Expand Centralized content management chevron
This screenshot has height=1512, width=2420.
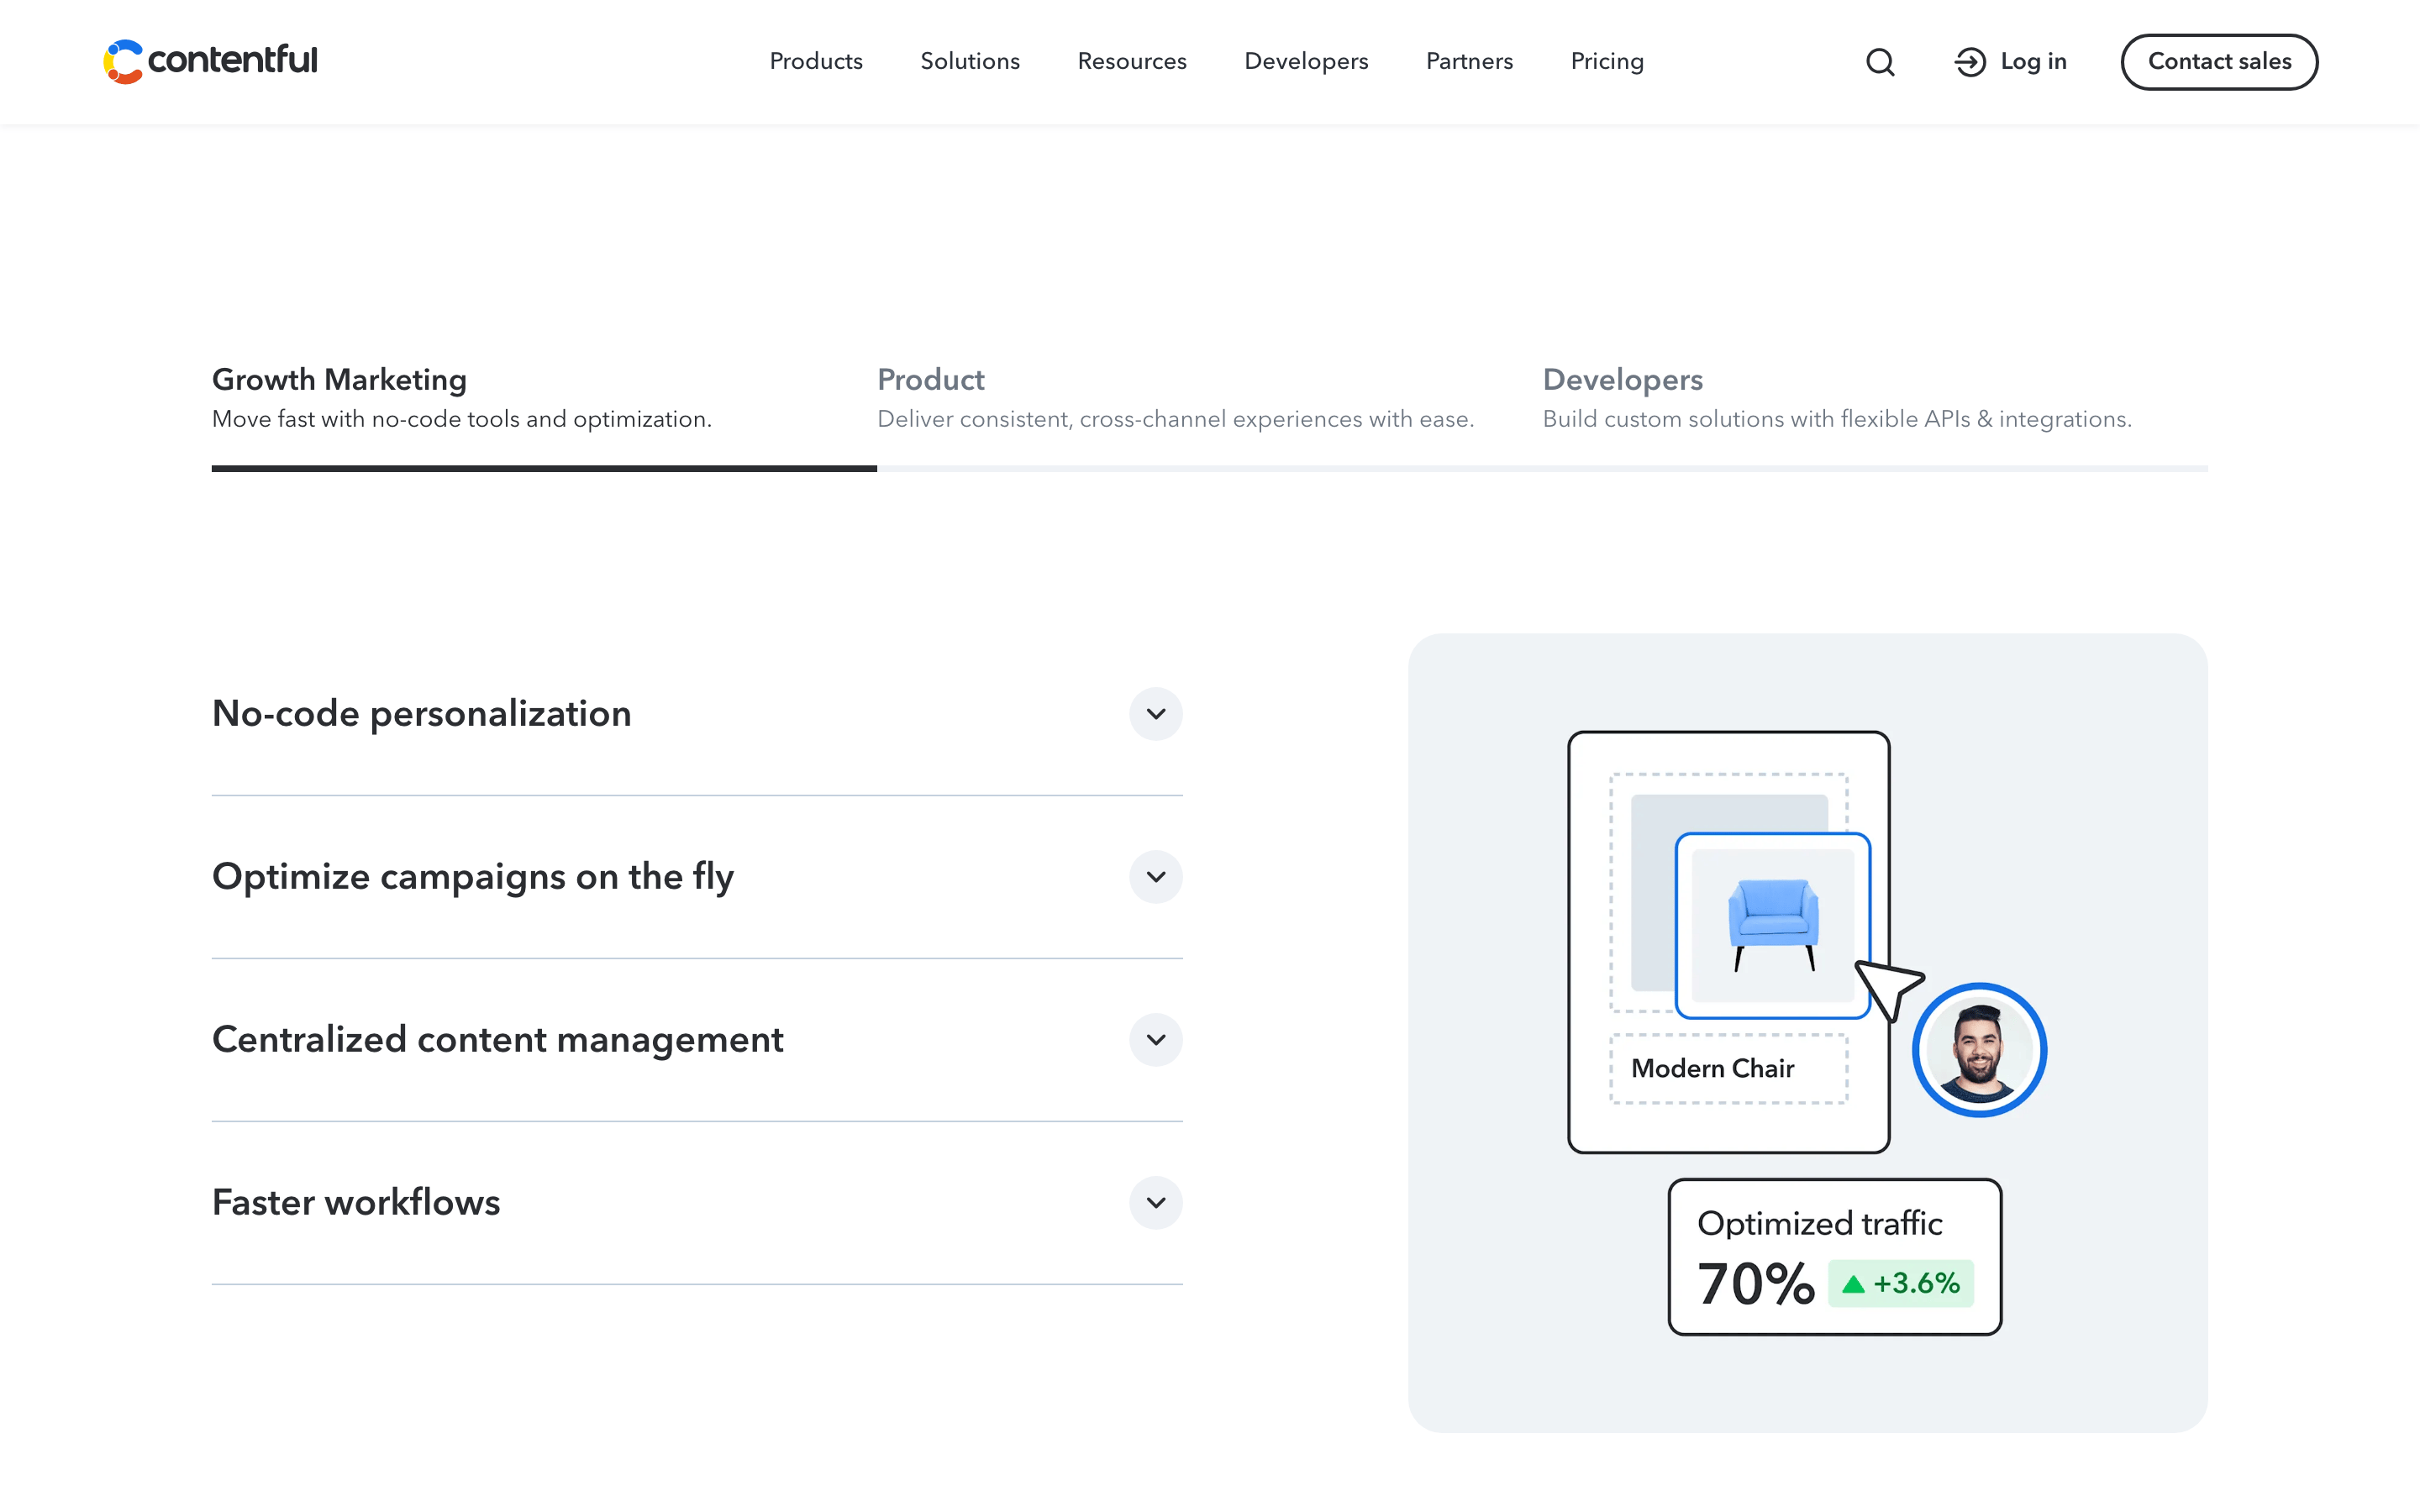tap(1156, 1040)
